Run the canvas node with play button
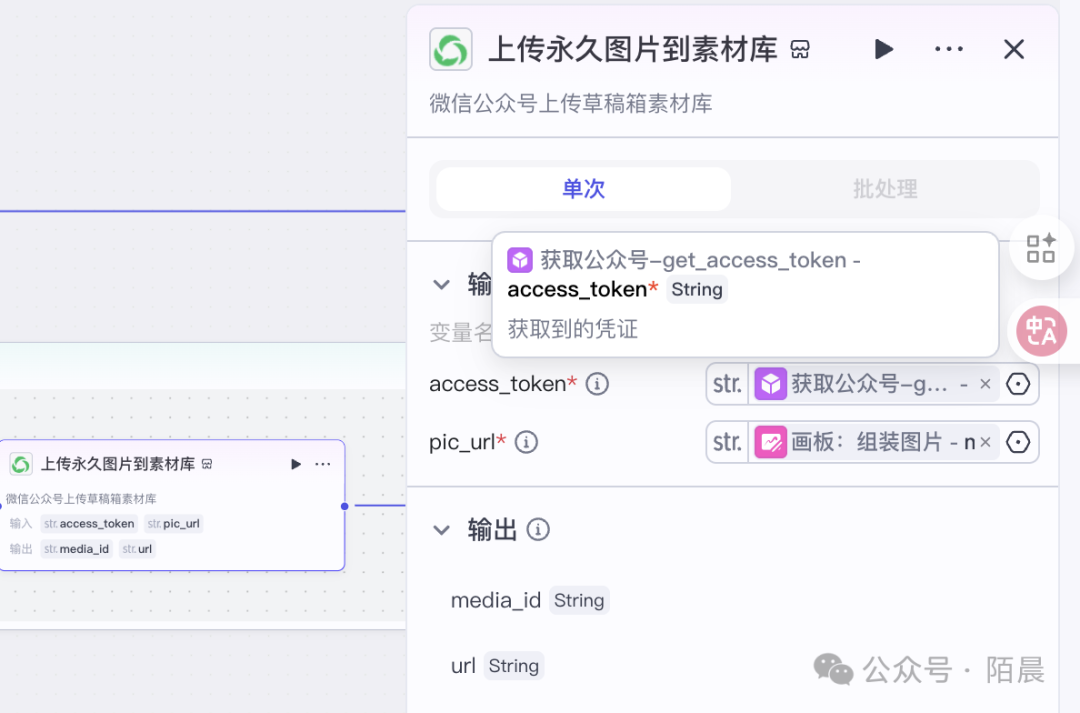 pos(296,464)
